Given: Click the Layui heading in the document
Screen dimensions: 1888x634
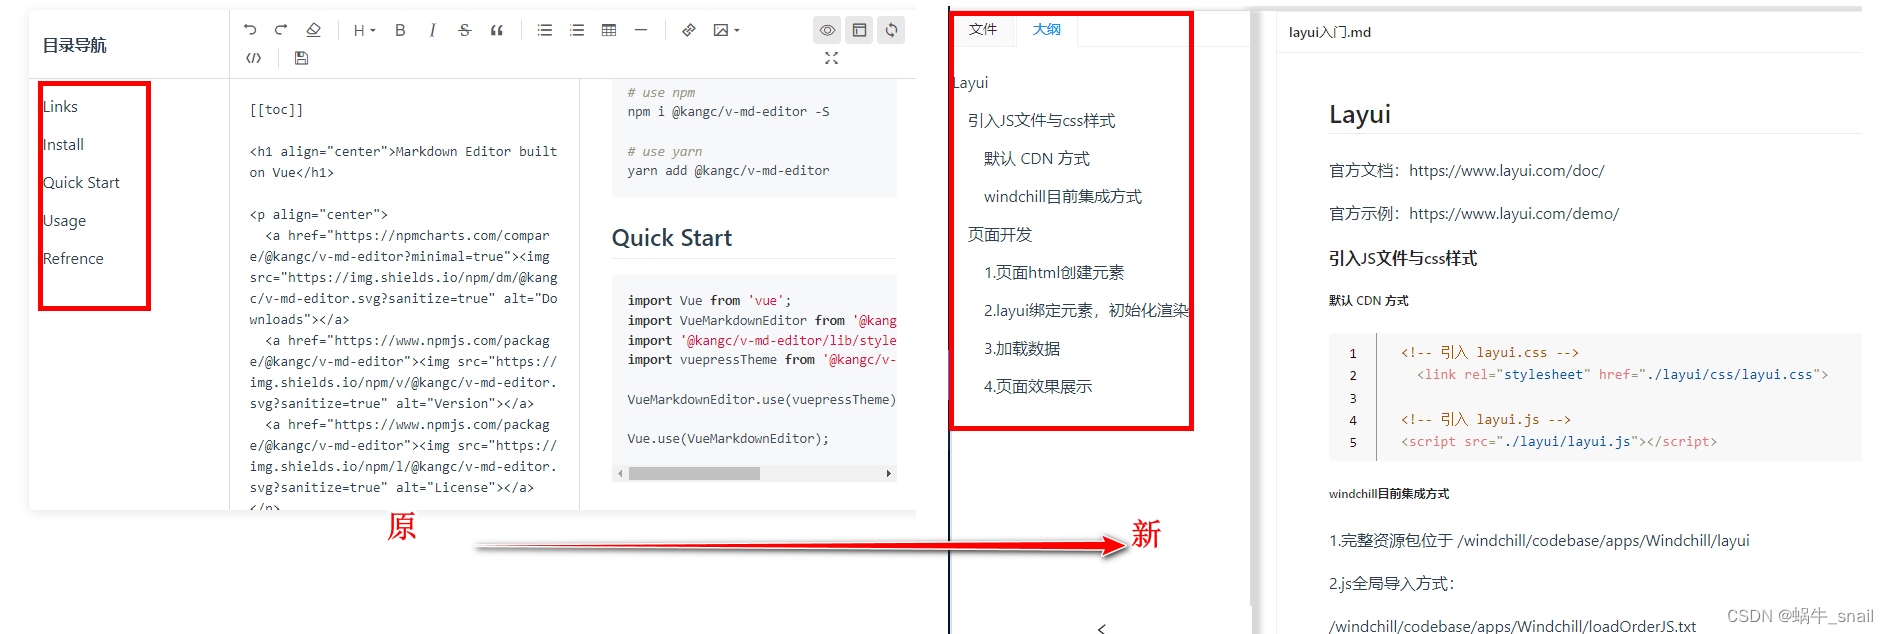Looking at the screenshot, I should [1359, 114].
